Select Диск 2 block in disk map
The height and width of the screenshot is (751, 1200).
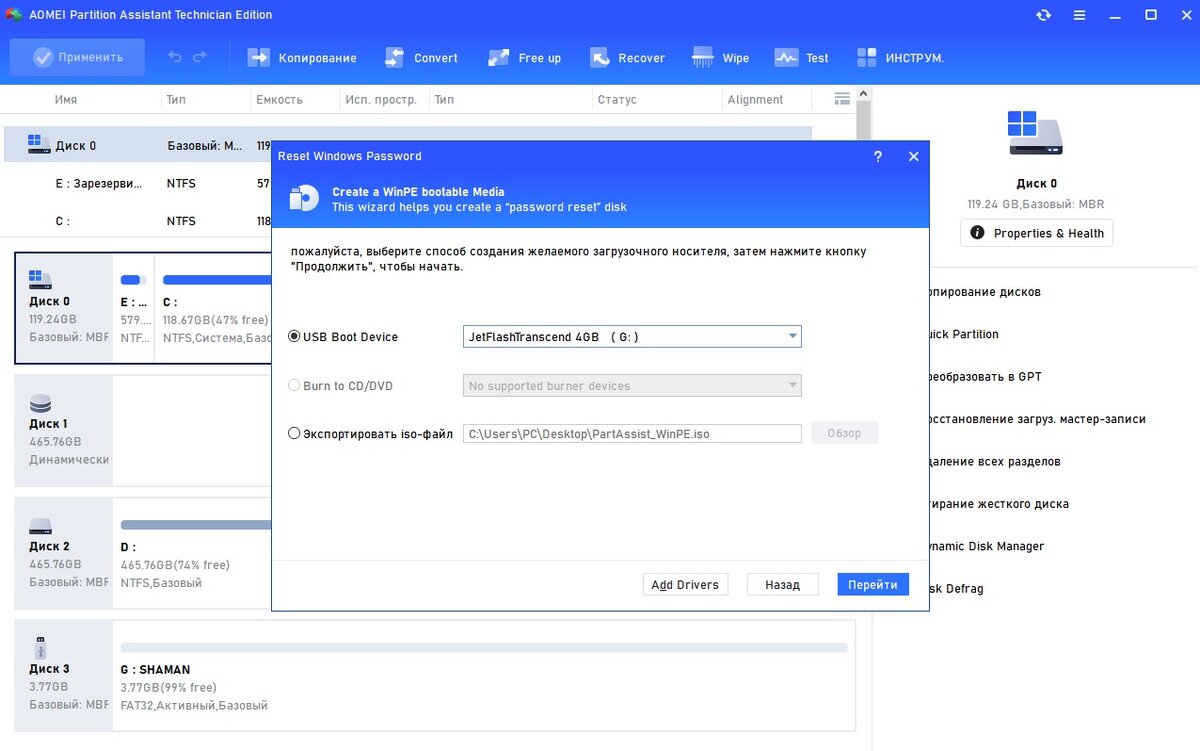click(64, 552)
